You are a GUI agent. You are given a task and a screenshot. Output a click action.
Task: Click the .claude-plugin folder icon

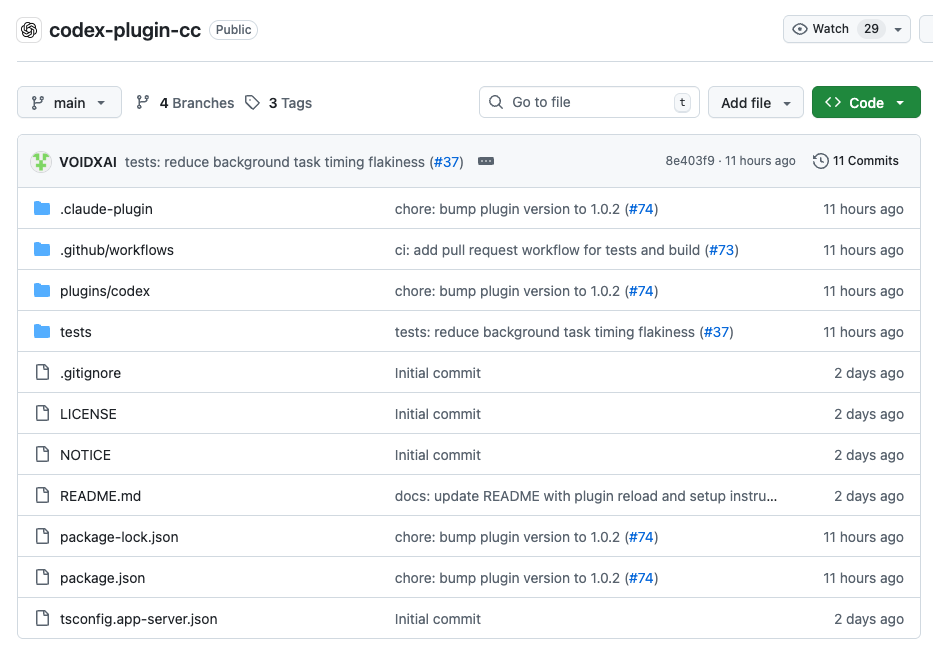pyautogui.click(x=42, y=209)
